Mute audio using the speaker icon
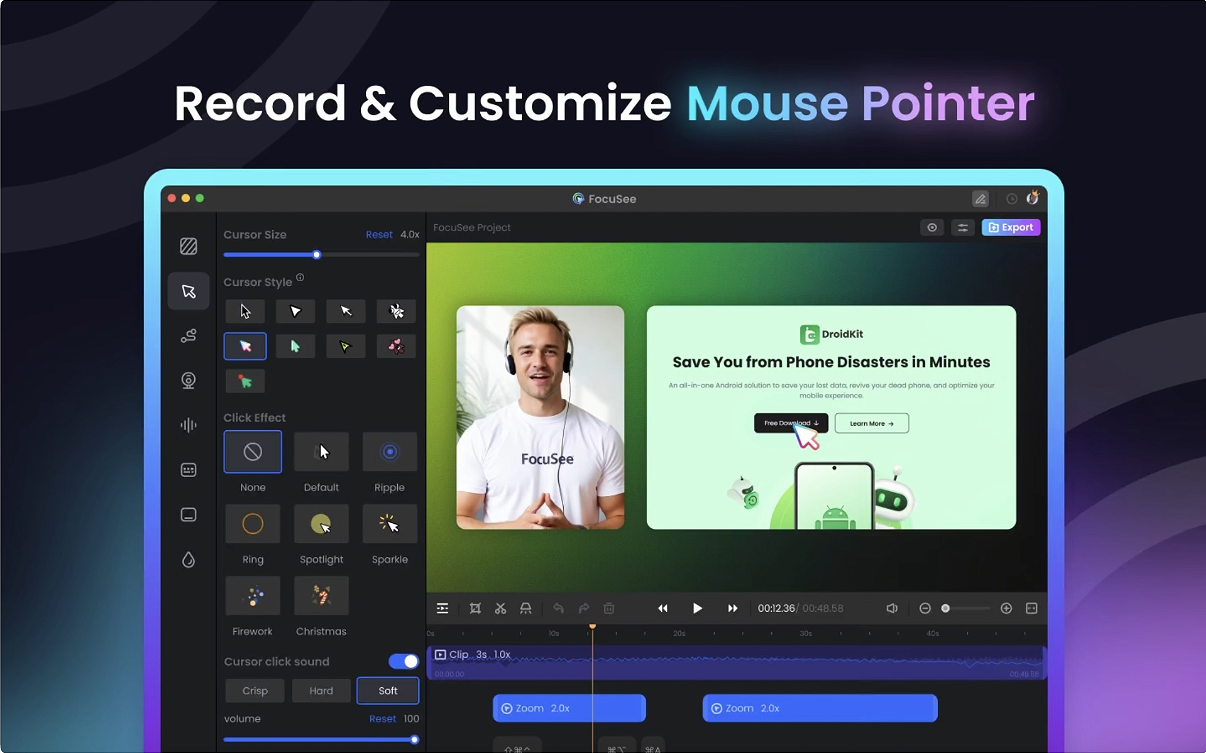The image size is (1206, 753). pyautogui.click(x=892, y=608)
